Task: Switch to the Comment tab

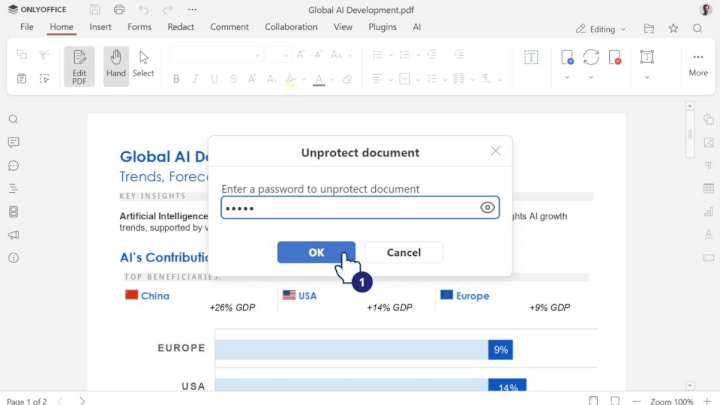Action: [x=229, y=27]
